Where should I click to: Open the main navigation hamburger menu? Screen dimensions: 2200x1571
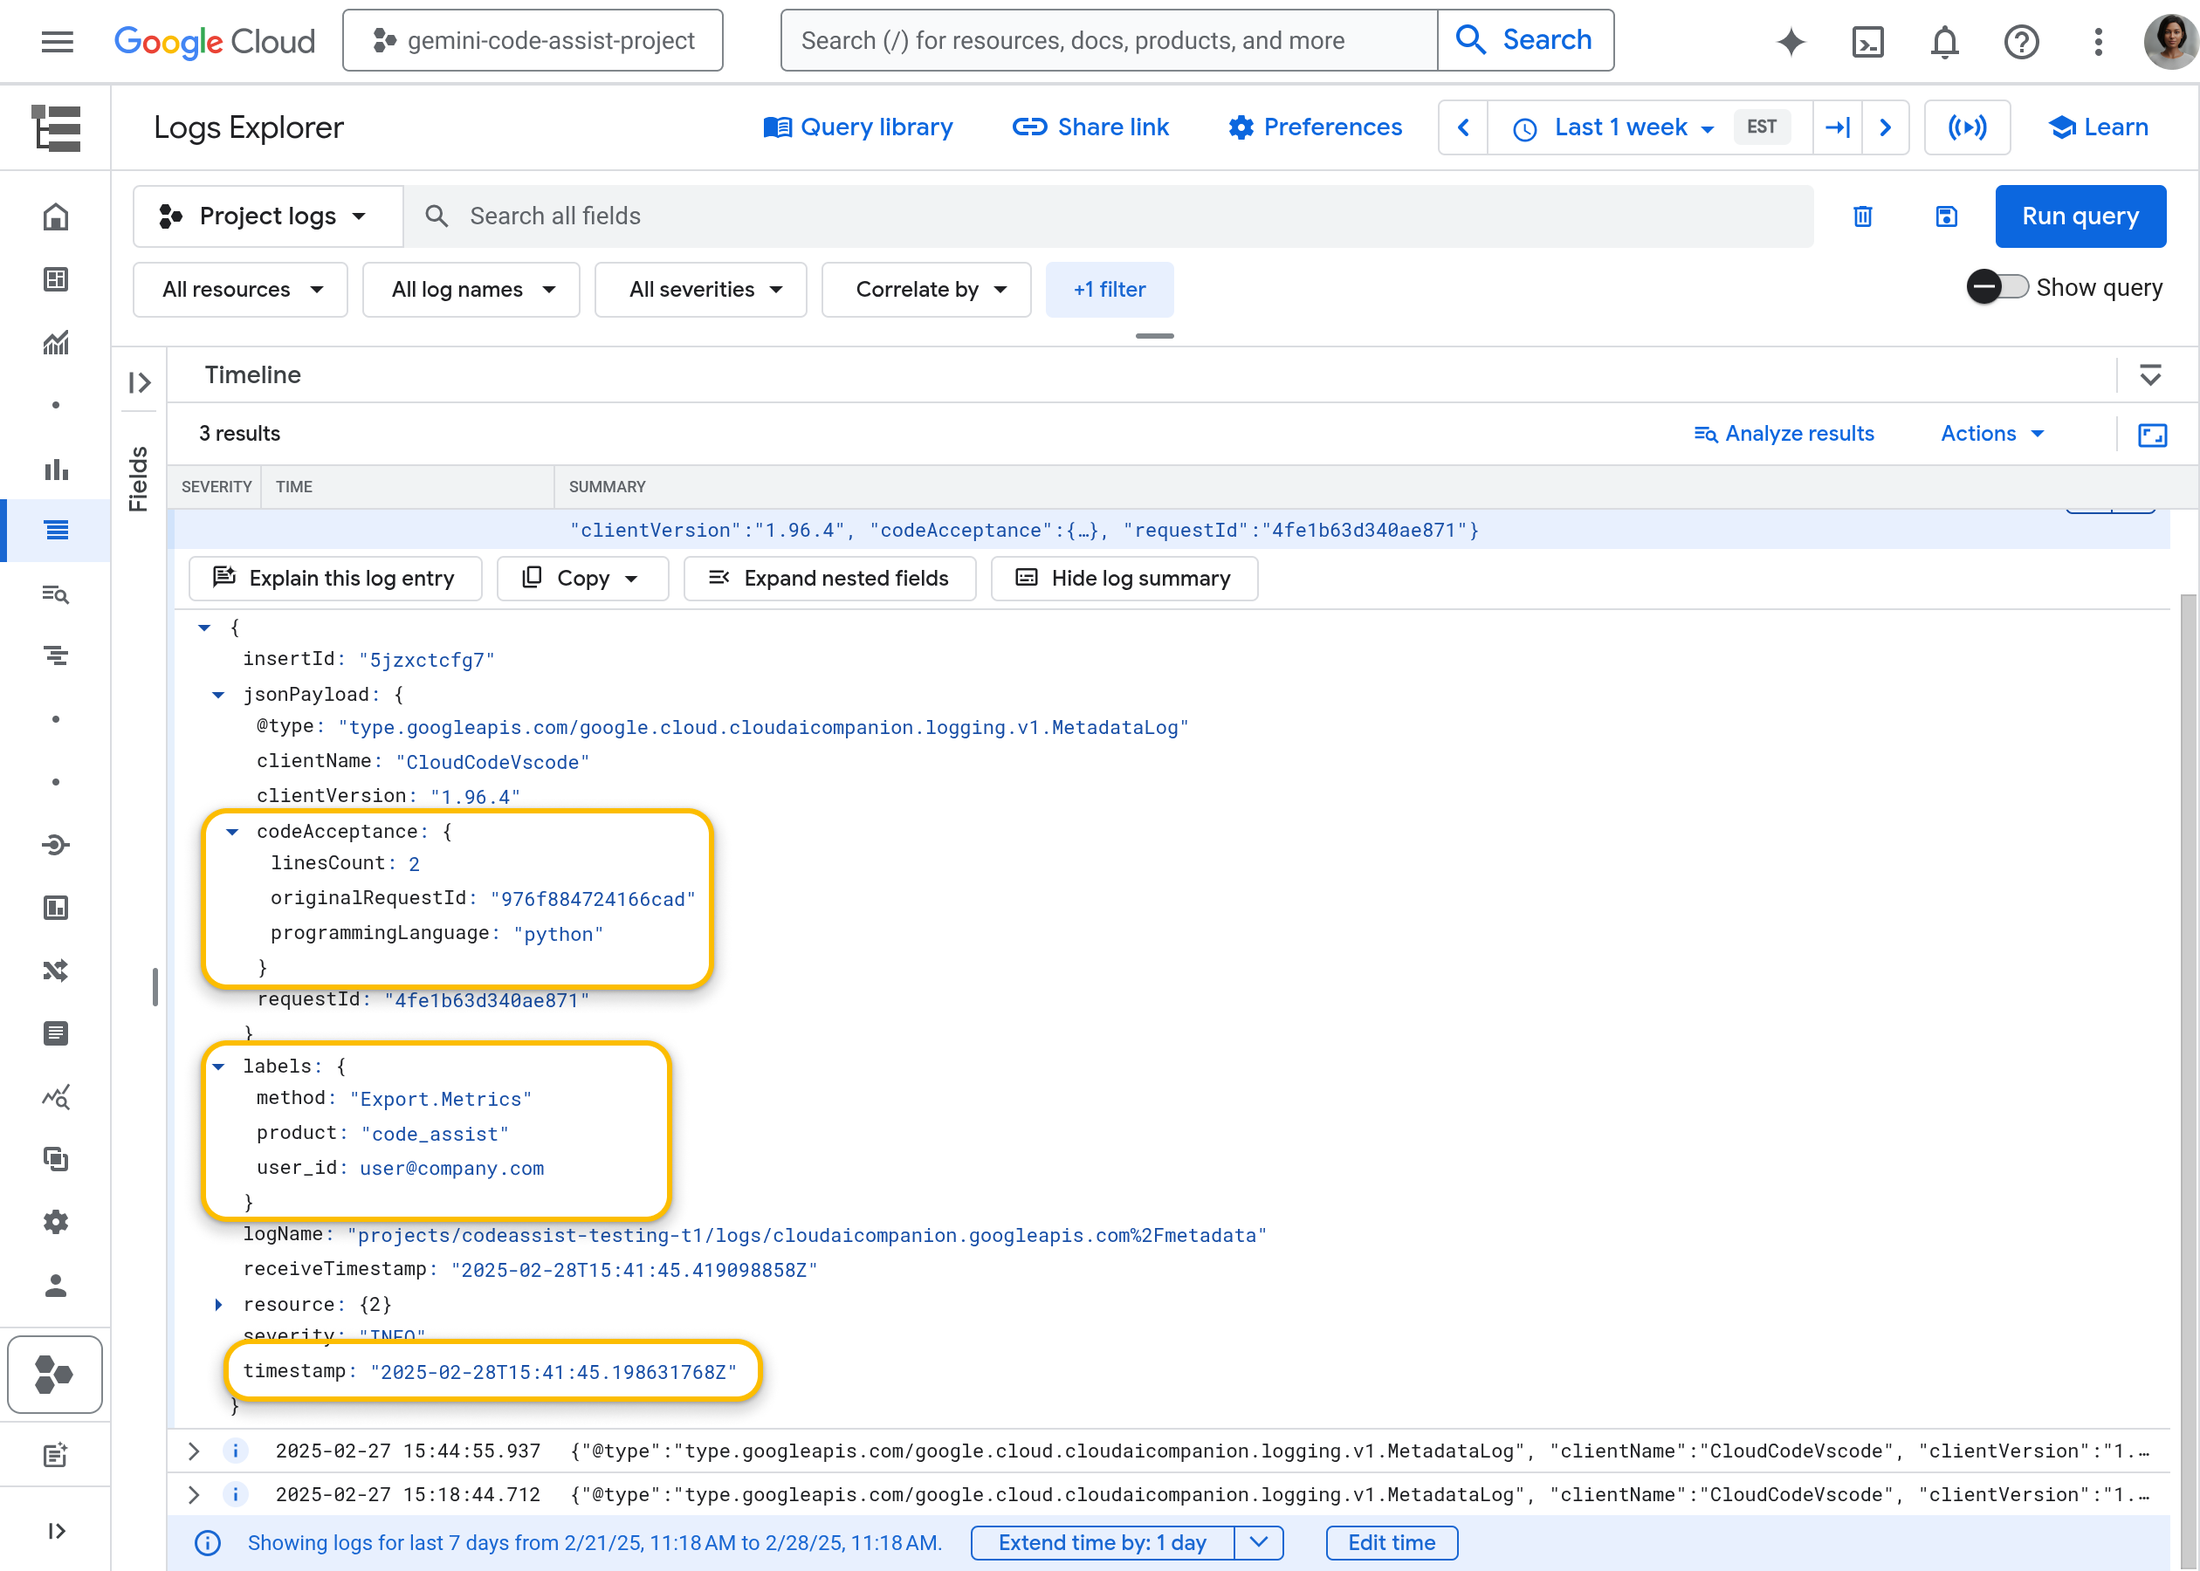click(57, 41)
